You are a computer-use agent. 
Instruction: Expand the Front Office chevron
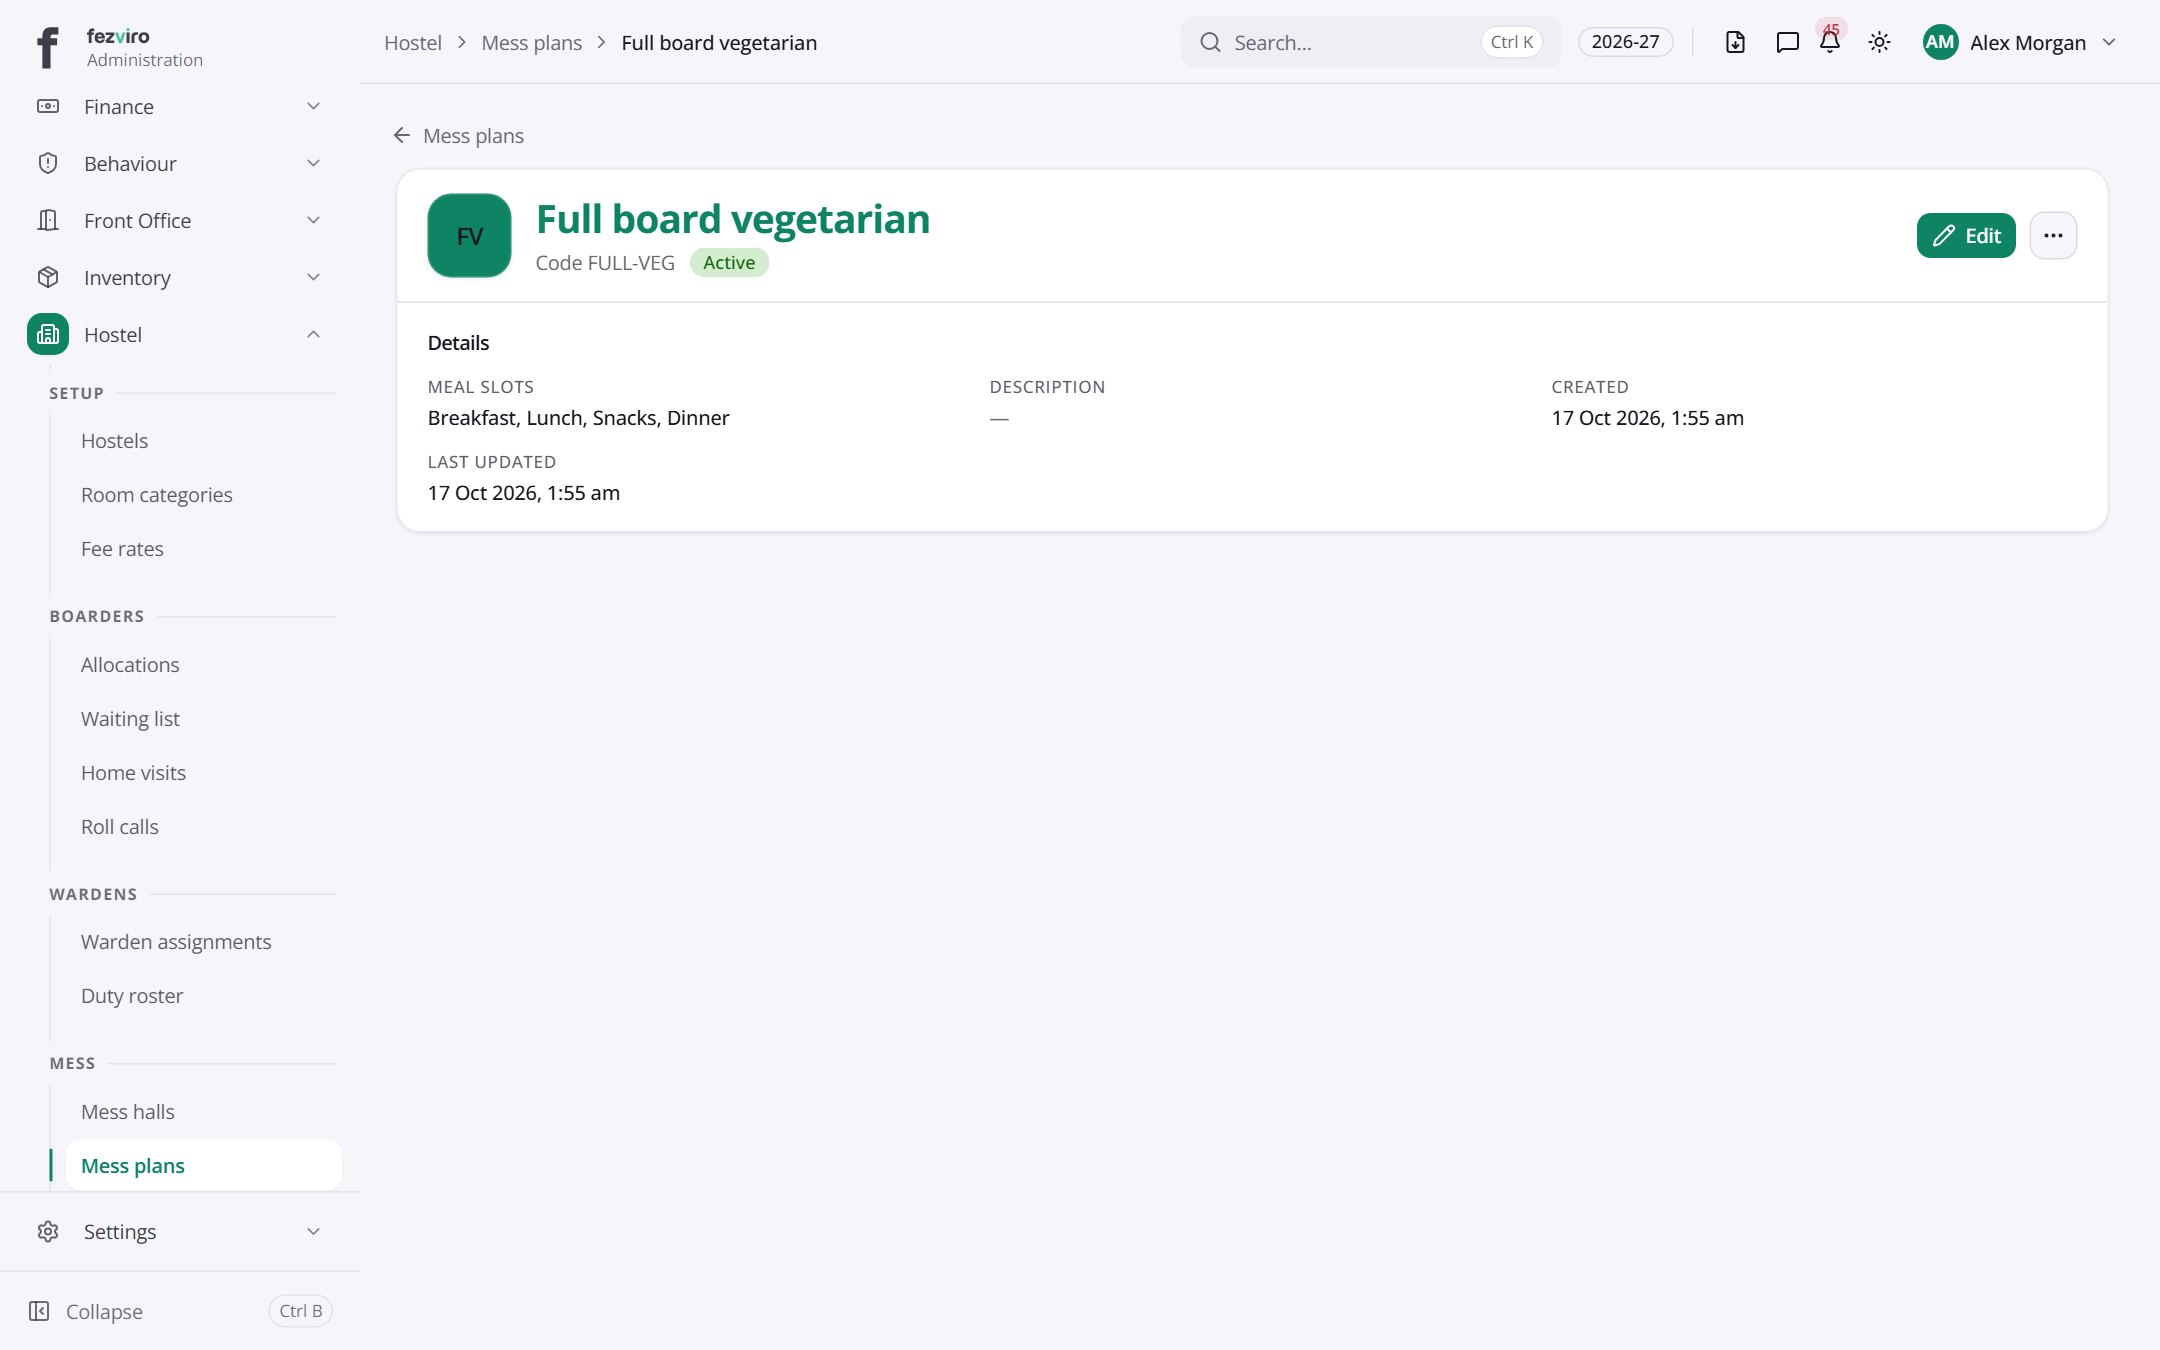(313, 220)
